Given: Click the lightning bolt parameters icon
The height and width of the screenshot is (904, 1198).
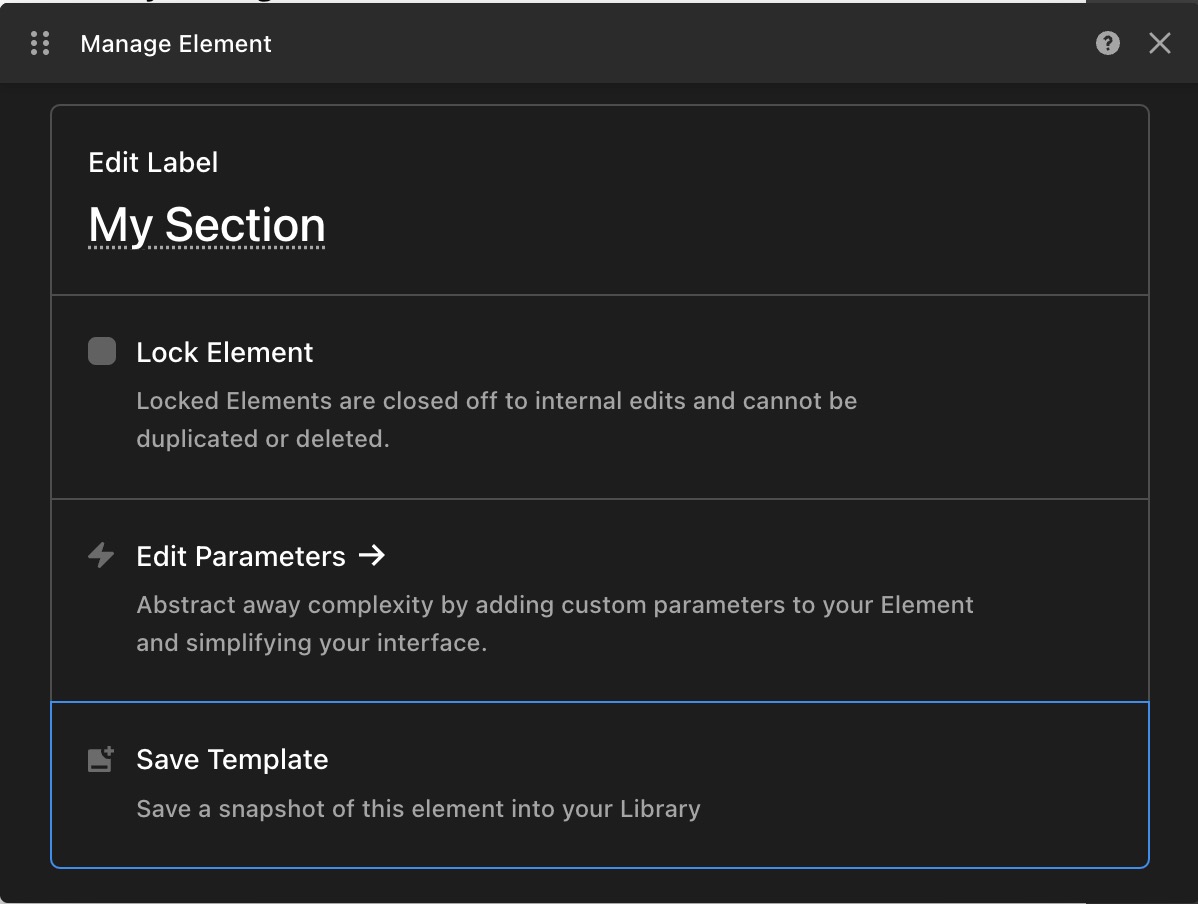Looking at the screenshot, I should pyautogui.click(x=101, y=556).
